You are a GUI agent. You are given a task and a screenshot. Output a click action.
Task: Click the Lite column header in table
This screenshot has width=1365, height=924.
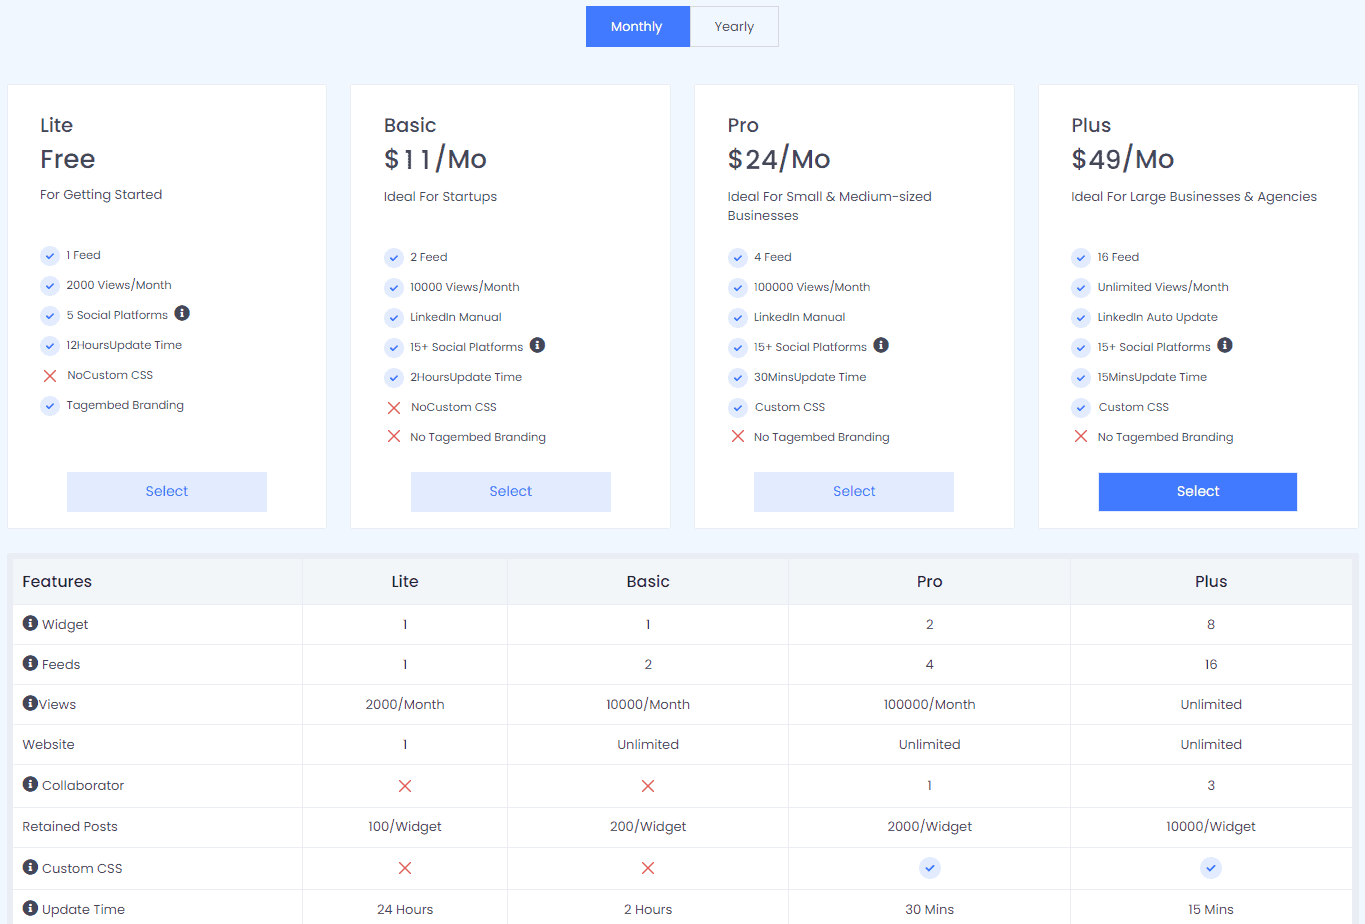pyautogui.click(x=405, y=582)
